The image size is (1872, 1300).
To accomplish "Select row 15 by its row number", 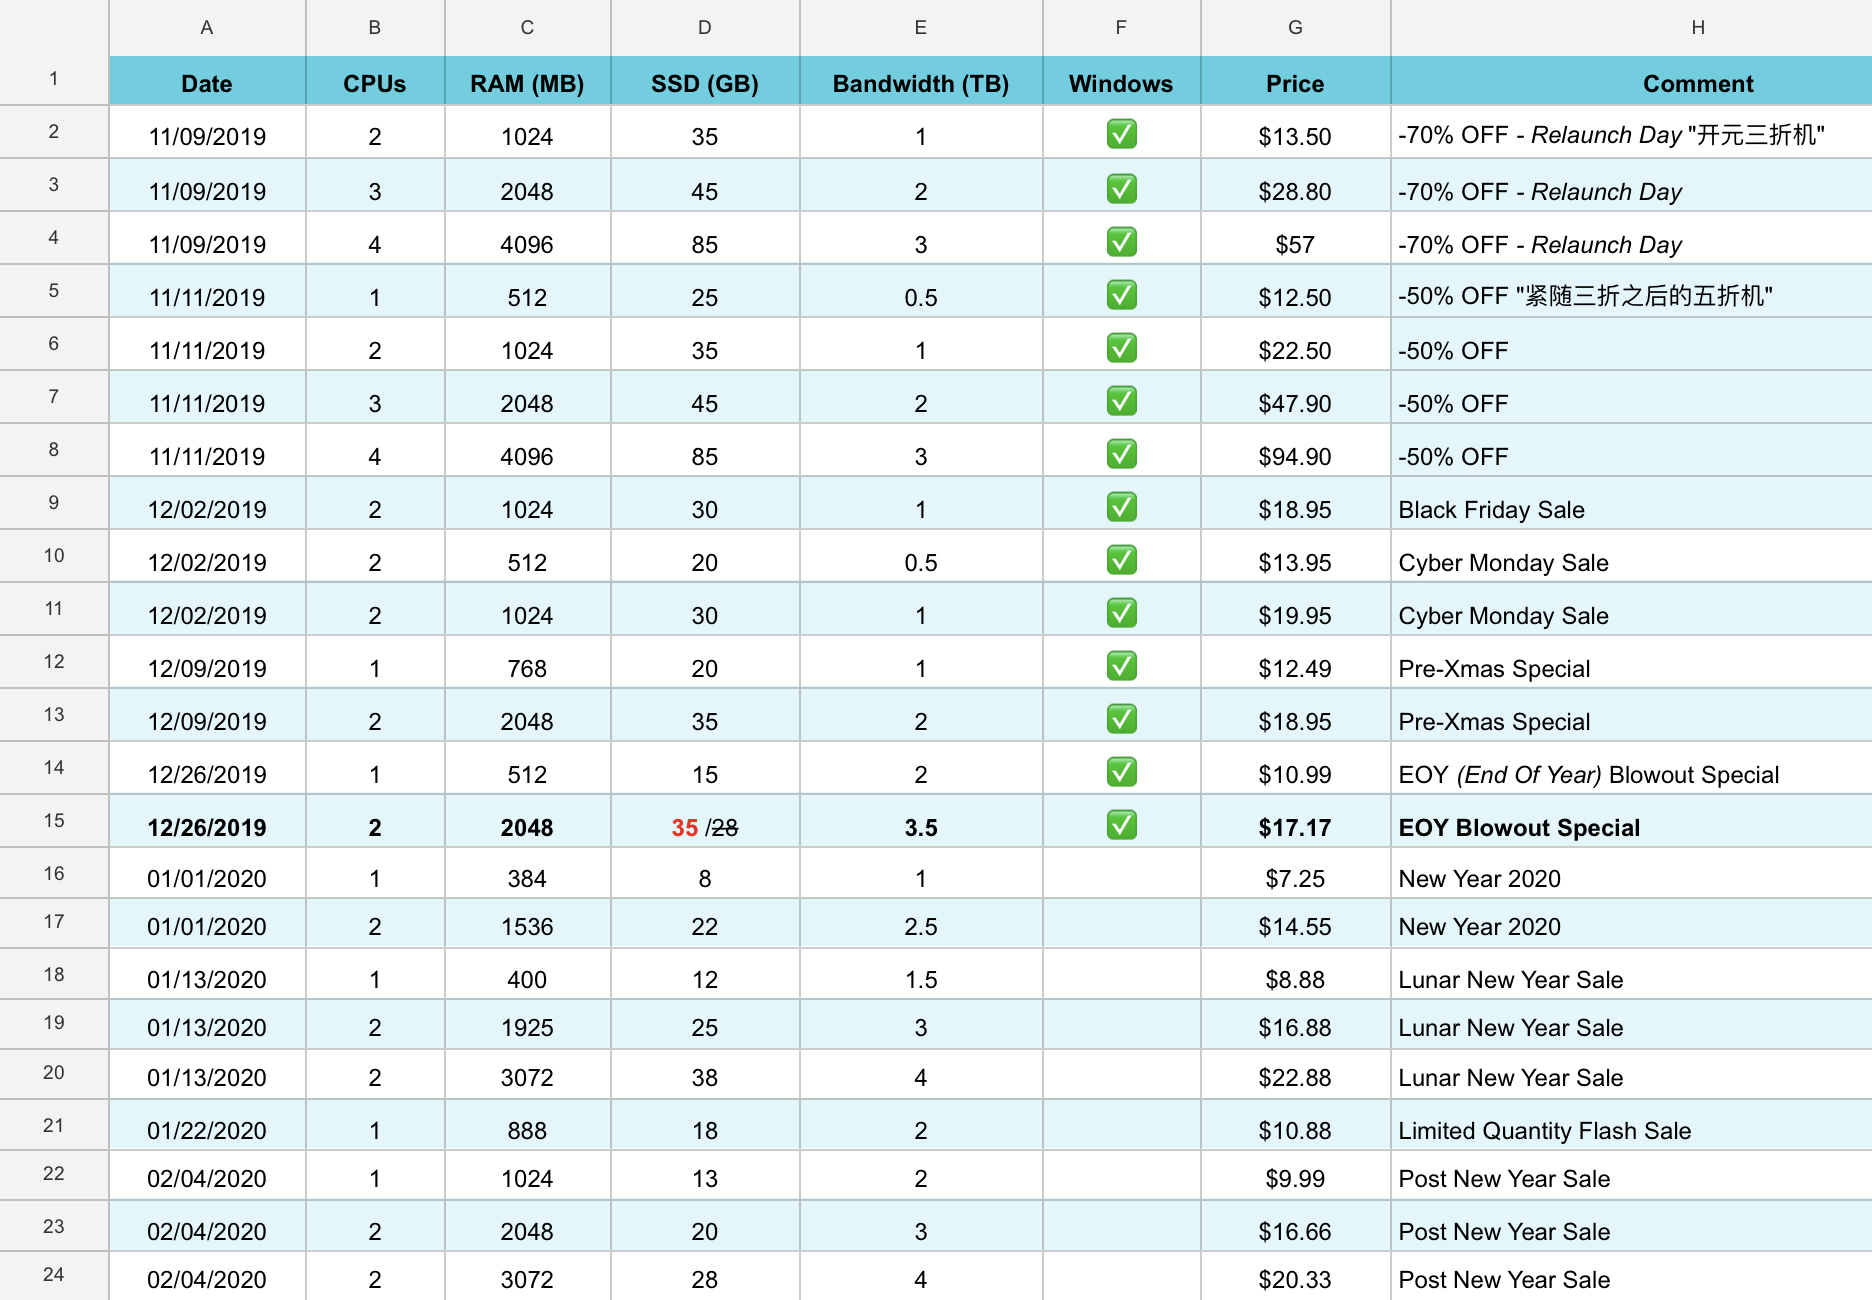I will click(54, 821).
